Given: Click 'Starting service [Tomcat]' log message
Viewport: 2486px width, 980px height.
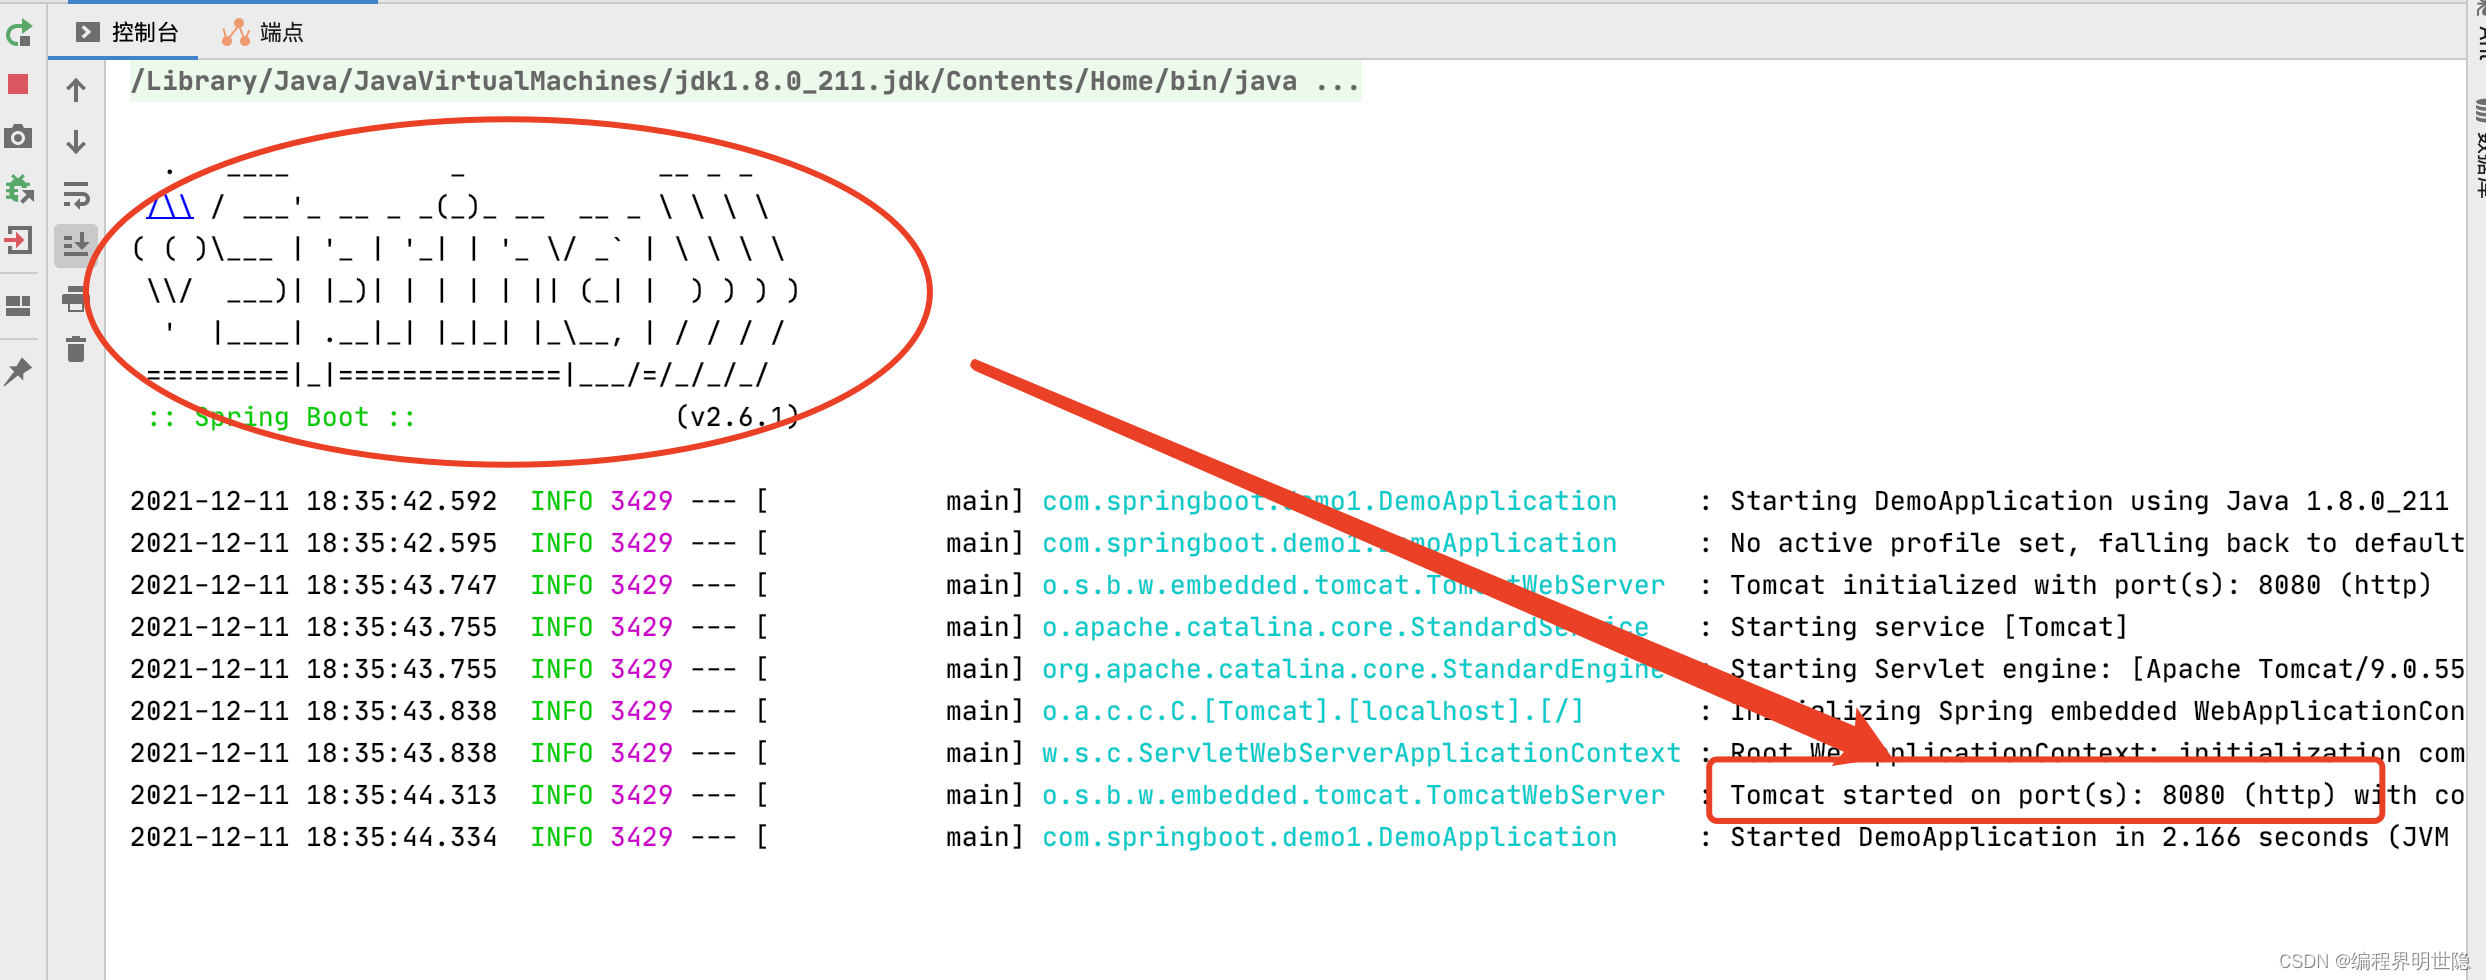Looking at the screenshot, I should click(x=1929, y=627).
